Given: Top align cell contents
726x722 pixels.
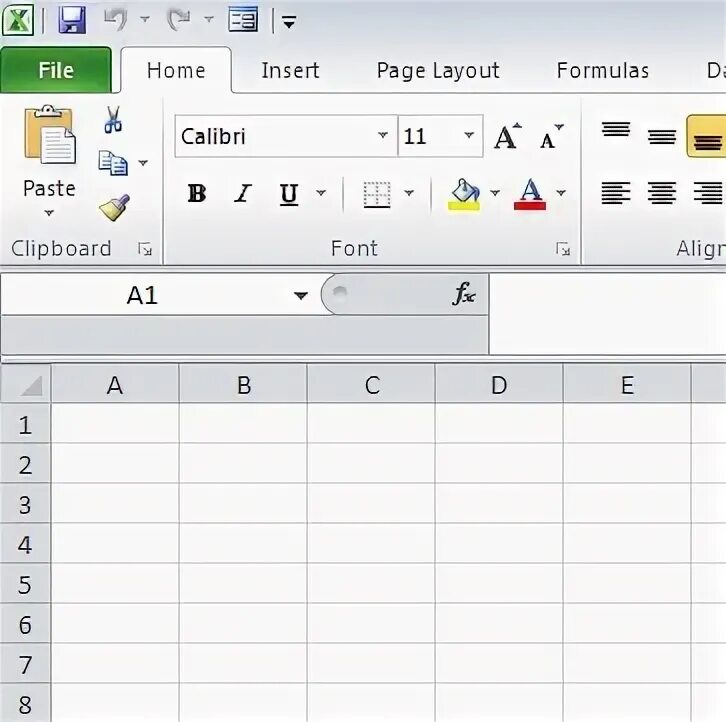Looking at the screenshot, I should point(616,129).
